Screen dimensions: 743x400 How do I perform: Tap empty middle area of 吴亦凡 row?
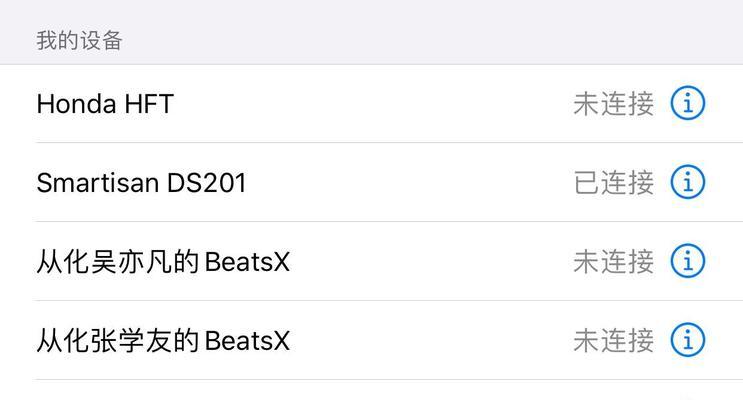click(x=431, y=262)
